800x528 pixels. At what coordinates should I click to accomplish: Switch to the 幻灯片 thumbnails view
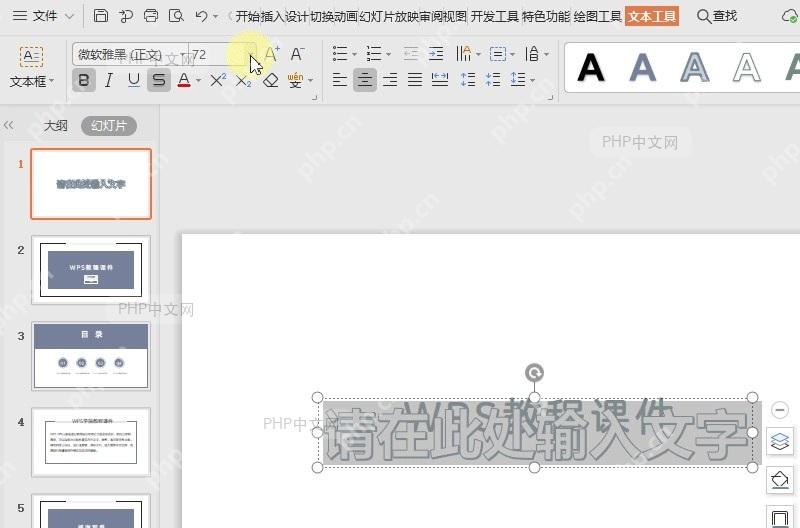coord(109,125)
